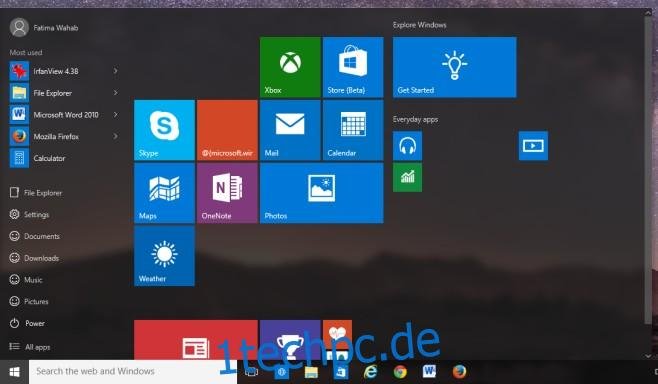The width and height of the screenshot is (658, 384).
Task: Open the orange @{microsoft.wir tile
Action: [227, 130]
